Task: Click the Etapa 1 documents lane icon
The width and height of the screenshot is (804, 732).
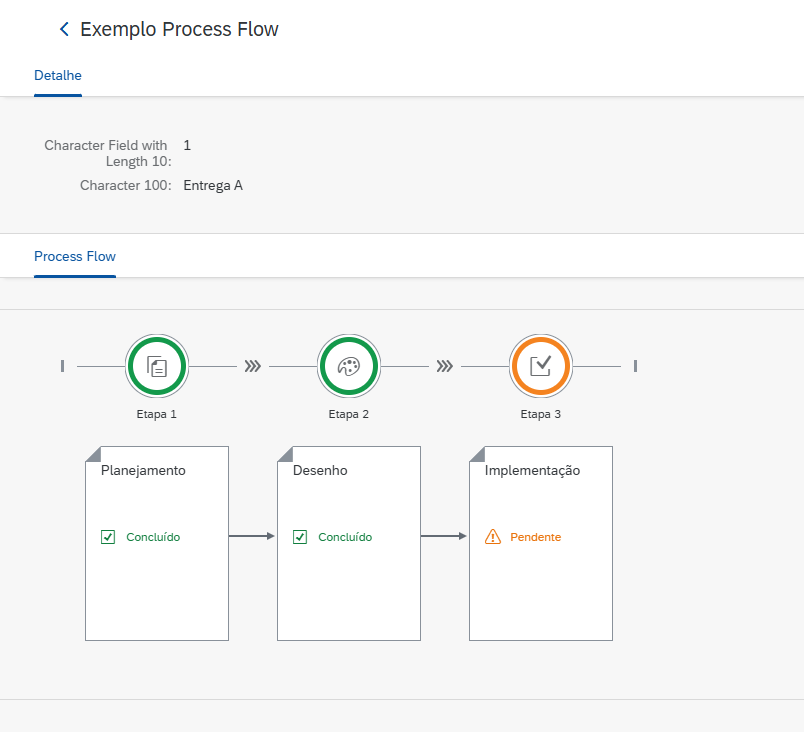Action: click(157, 366)
